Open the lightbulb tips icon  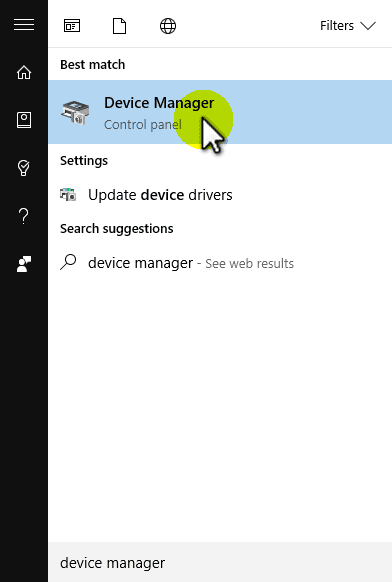point(24,168)
